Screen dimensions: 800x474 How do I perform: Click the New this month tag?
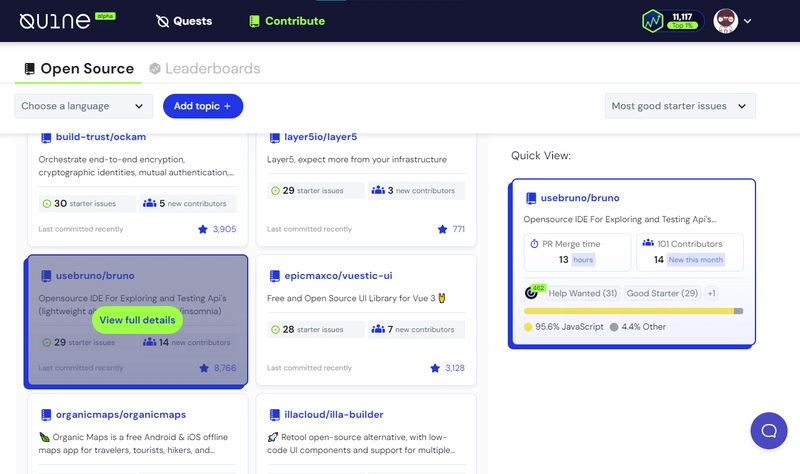[695, 260]
